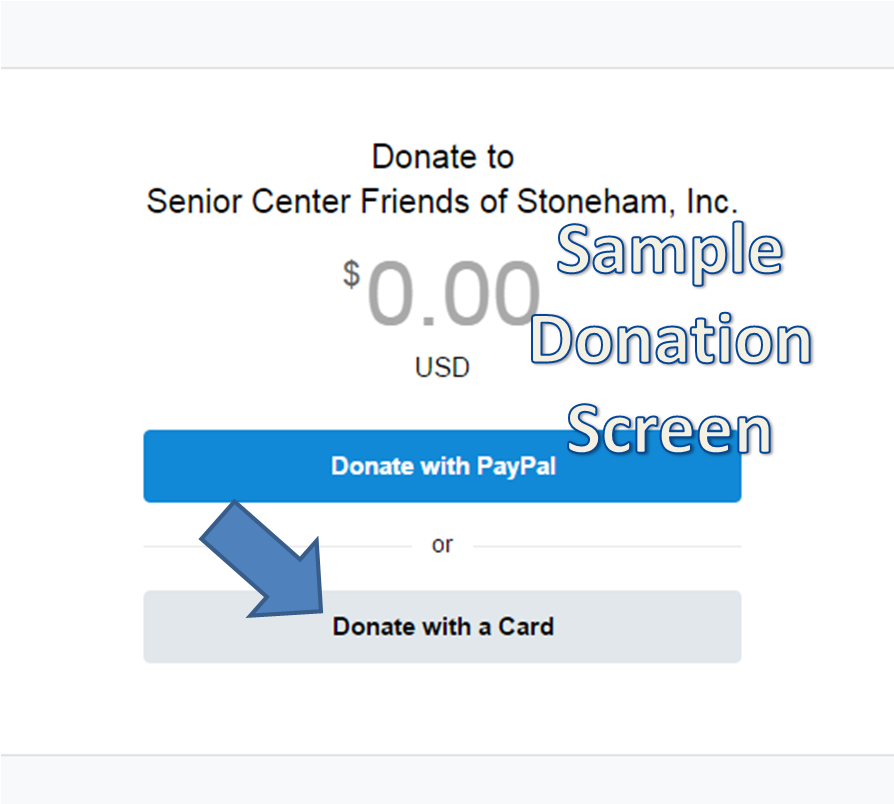Click the Donate with a Card label

click(441, 627)
